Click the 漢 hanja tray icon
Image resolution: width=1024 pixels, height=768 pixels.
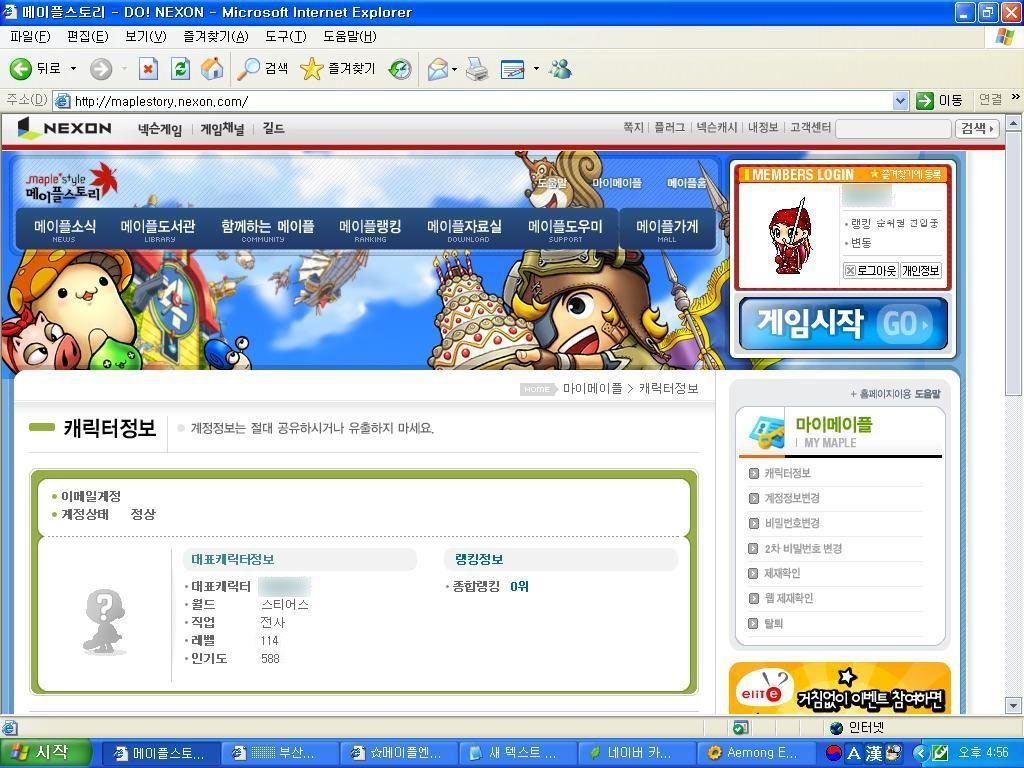pyautogui.click(x=874, y=752)
